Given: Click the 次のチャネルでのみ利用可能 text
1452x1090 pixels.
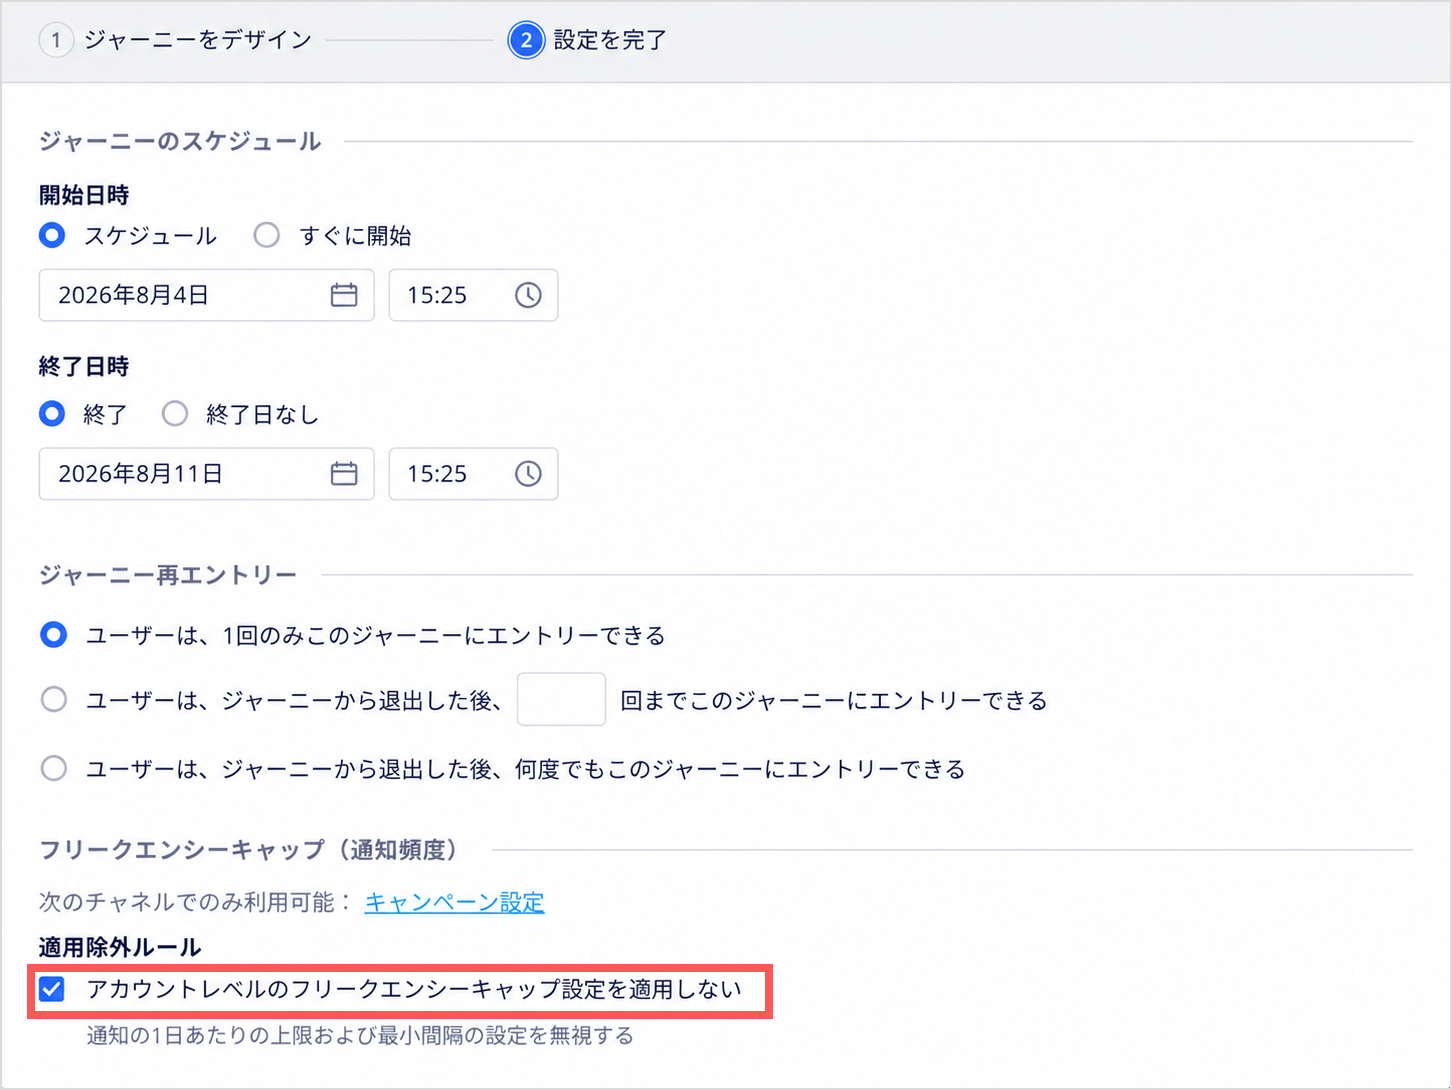Looking at the screenshot, I should click(196, 902).
